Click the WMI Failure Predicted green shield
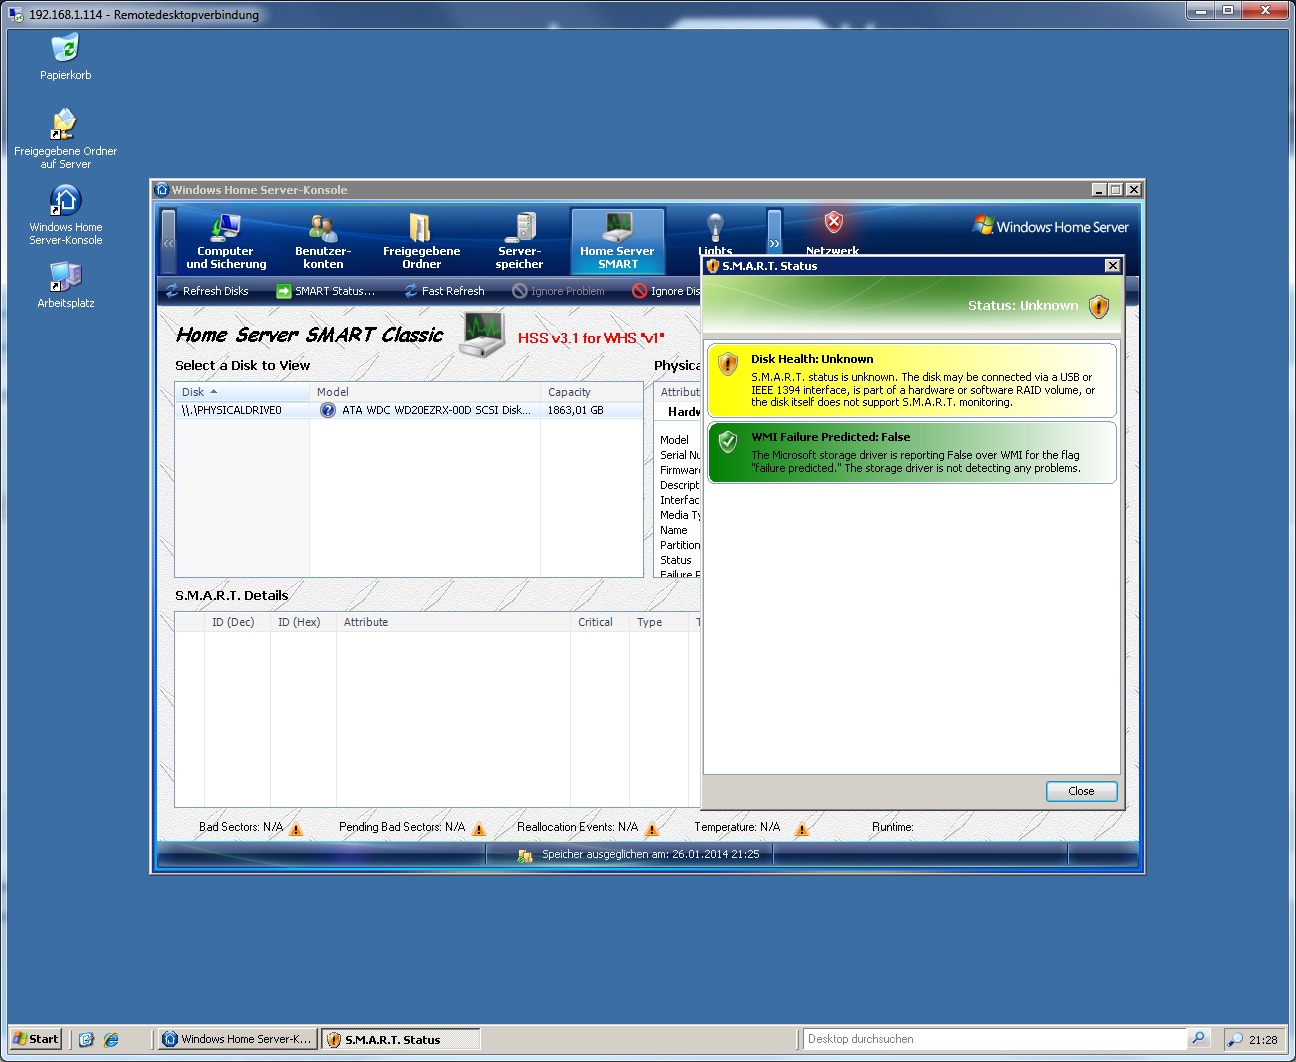Viewport: 1296px width, 1062px height. 728,442
